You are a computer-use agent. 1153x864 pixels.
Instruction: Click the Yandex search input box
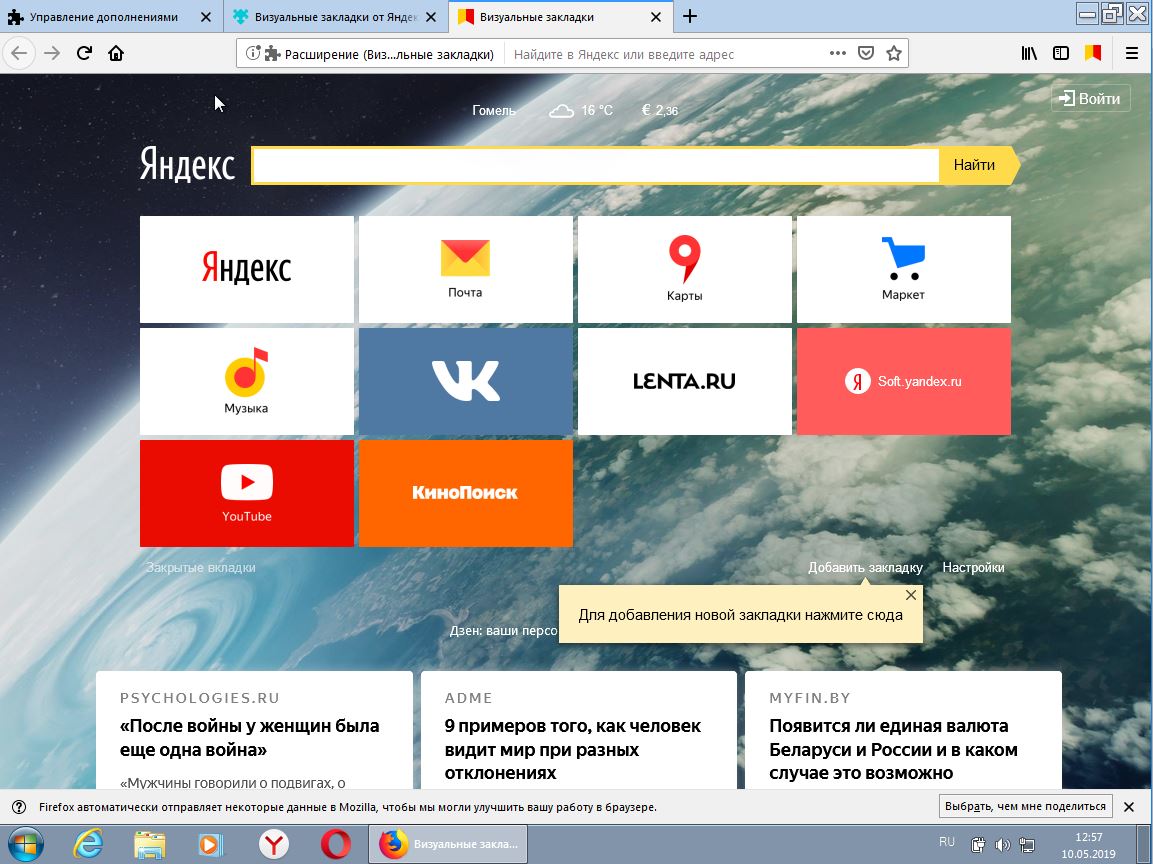(x=595, y=165)
